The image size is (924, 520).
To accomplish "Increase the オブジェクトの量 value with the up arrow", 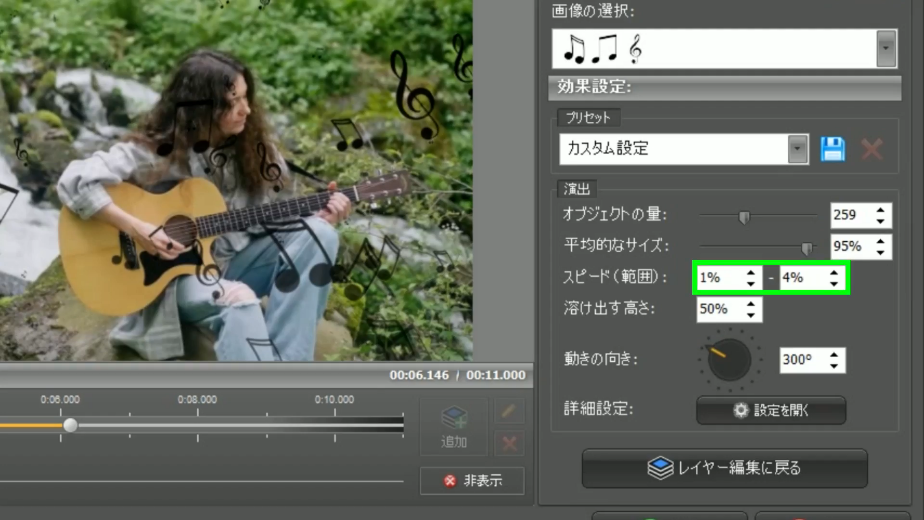I will pos(880,210).
